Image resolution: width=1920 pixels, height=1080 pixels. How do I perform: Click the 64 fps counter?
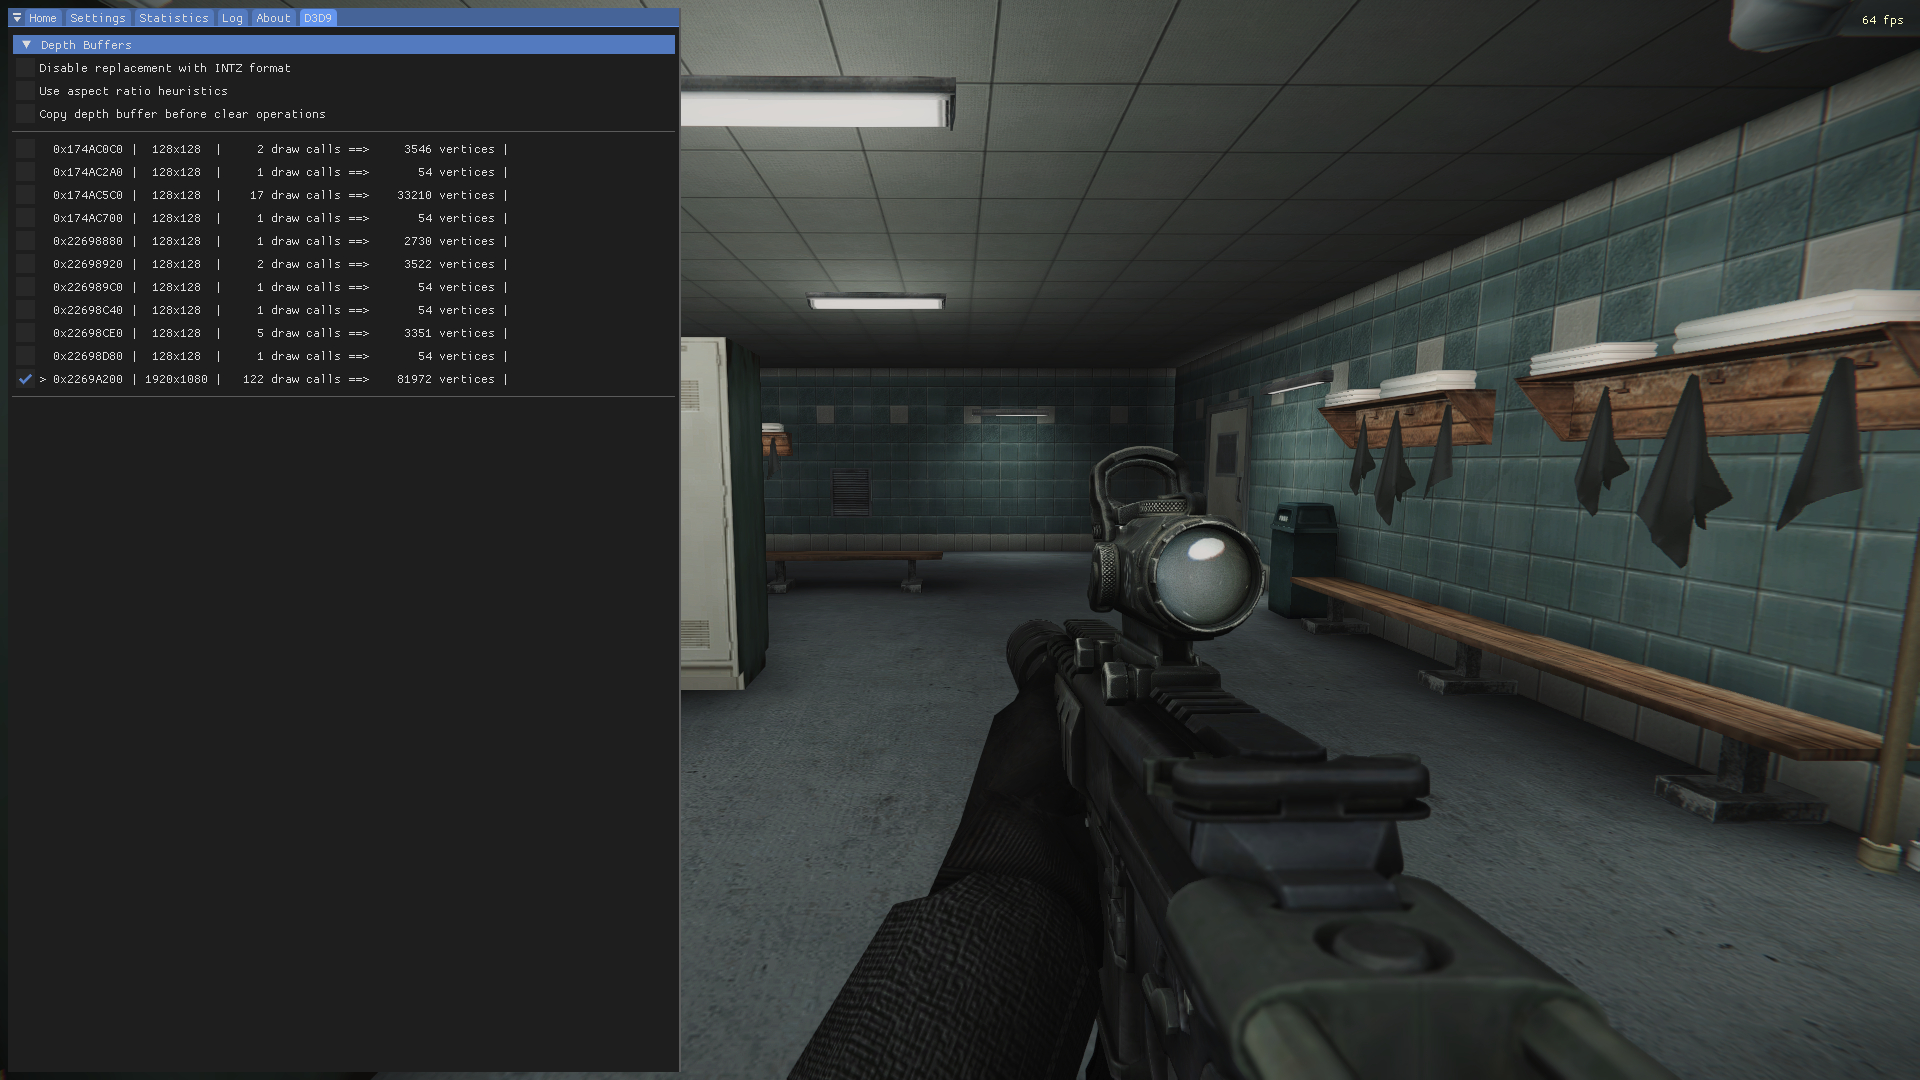pyautogui.click(x=1882, y=20)
